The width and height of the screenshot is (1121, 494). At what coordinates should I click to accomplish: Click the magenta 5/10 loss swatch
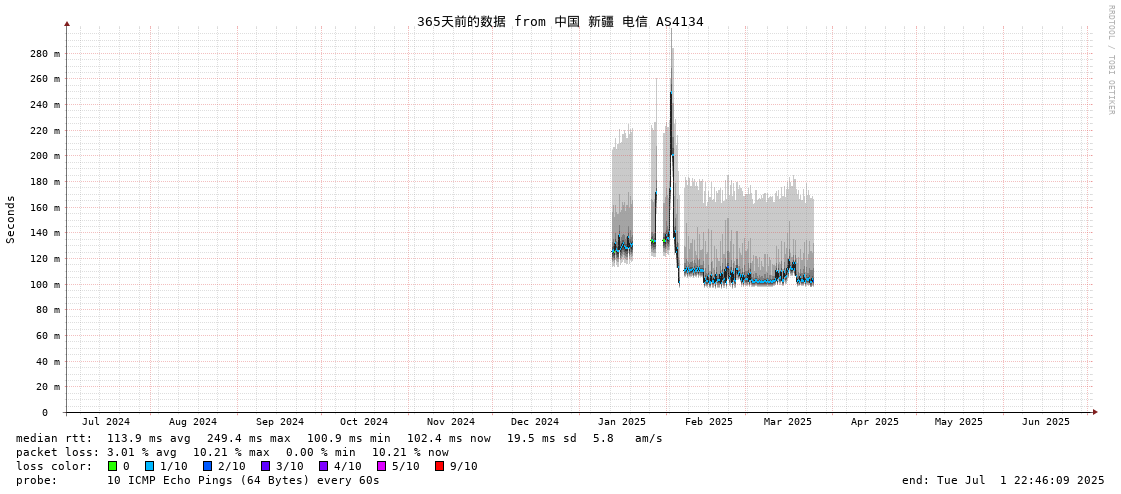(x=381, y=466)
